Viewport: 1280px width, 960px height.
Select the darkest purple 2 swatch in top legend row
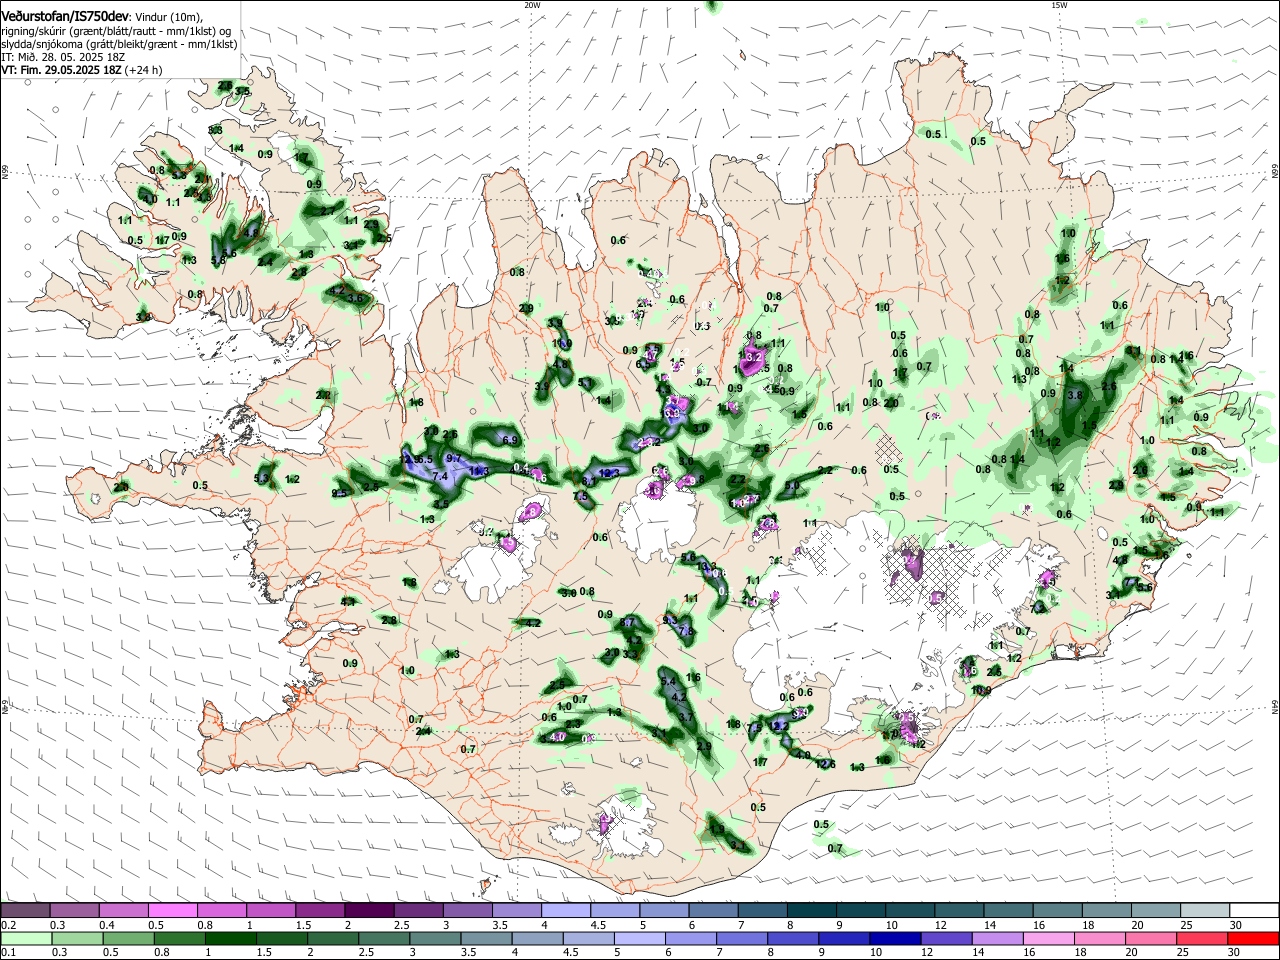[369, 910]
